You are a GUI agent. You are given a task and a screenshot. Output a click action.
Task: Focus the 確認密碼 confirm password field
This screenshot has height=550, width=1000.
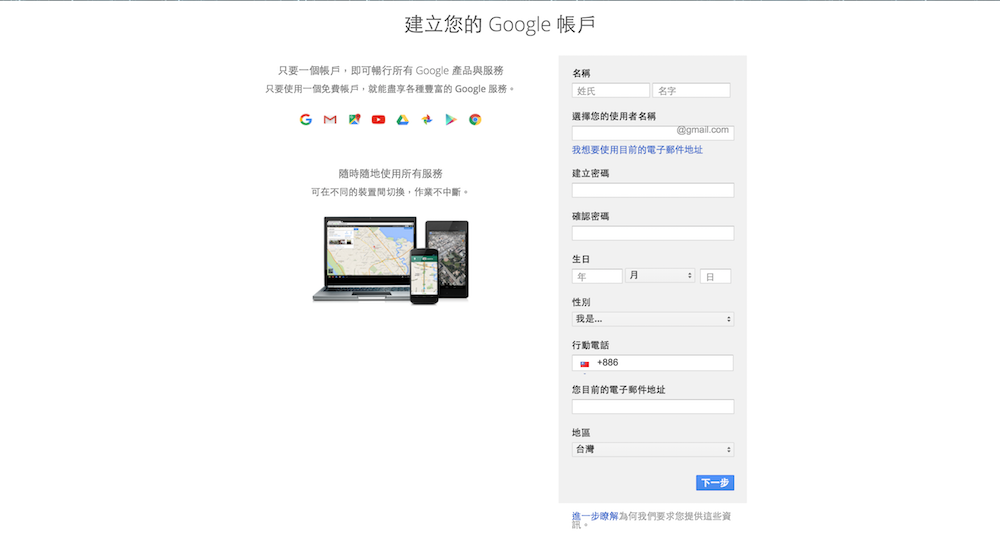[x=653, y=233]
